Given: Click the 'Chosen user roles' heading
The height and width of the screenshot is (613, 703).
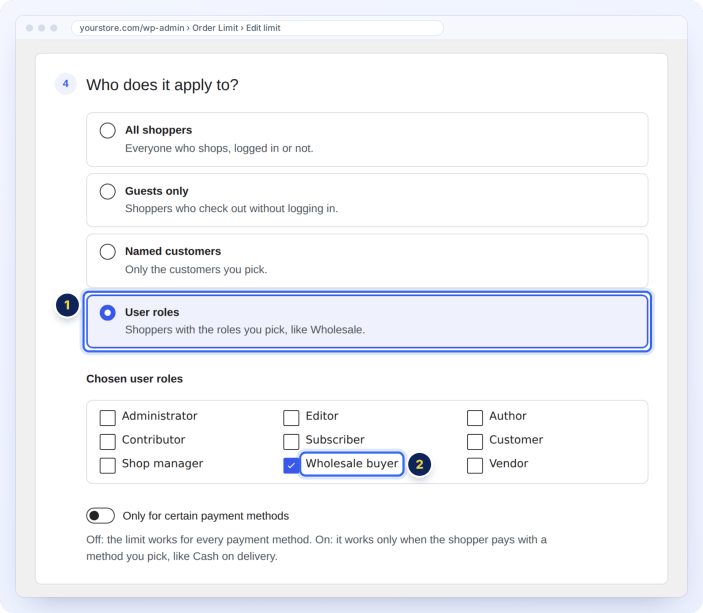Looking at the screenshot, I should pos(135,379).
